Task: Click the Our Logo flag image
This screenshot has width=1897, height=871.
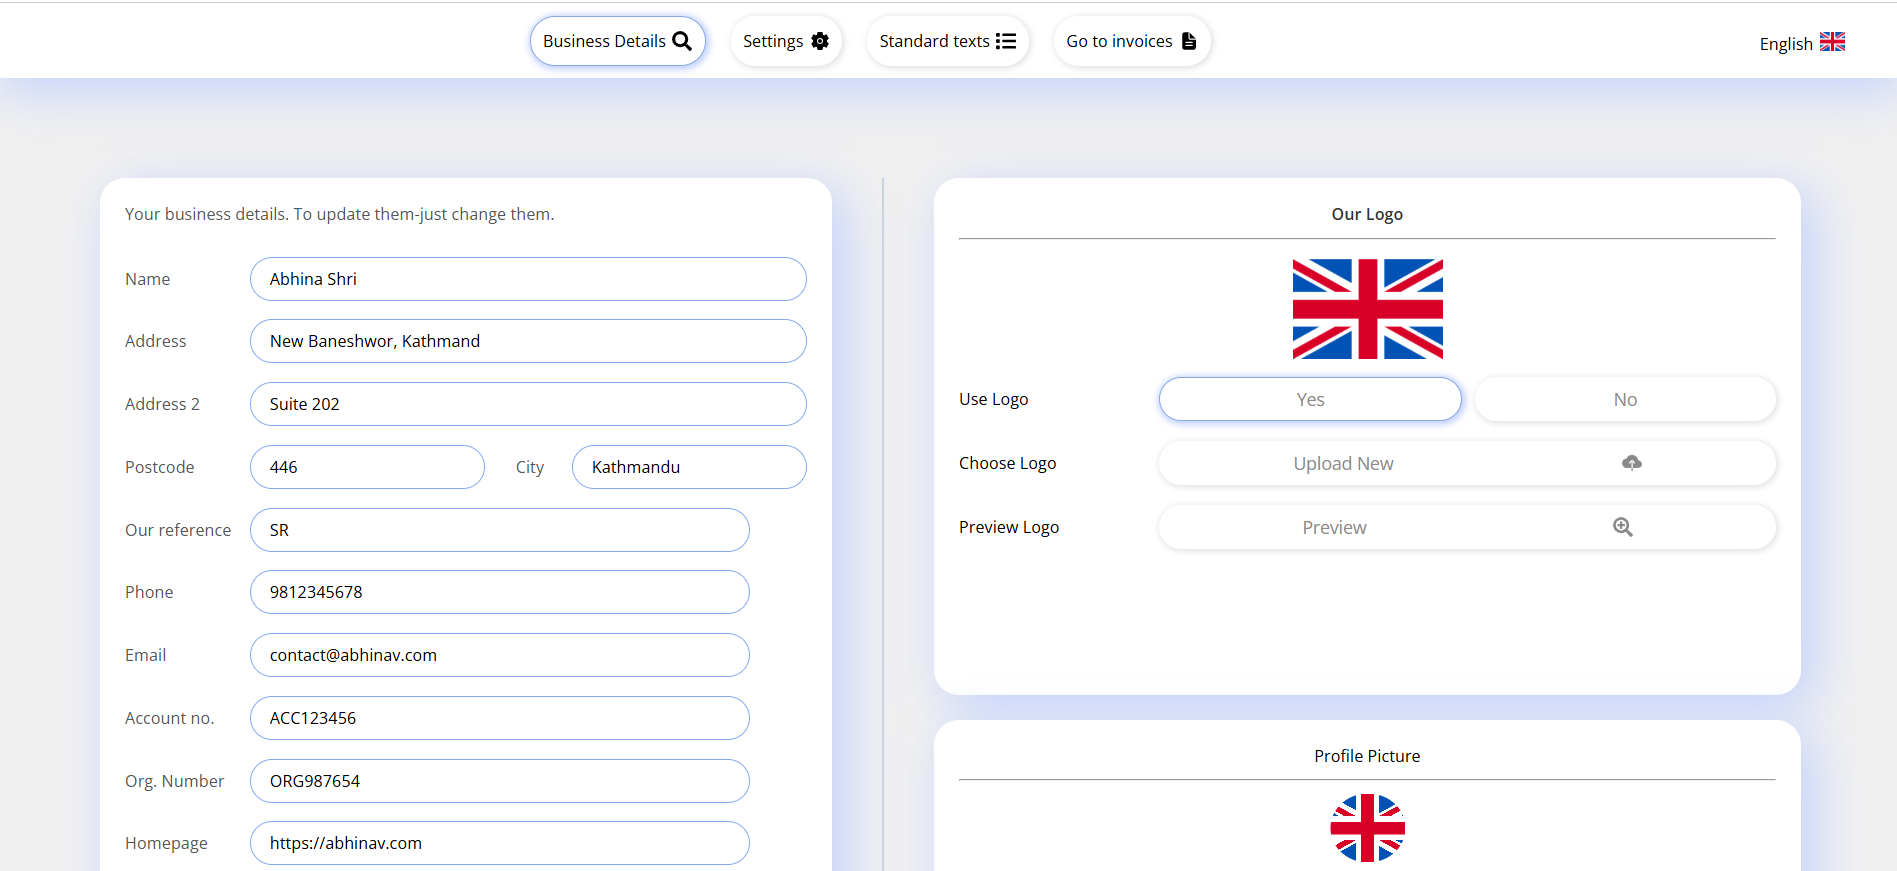Action: coord(1367,309)
